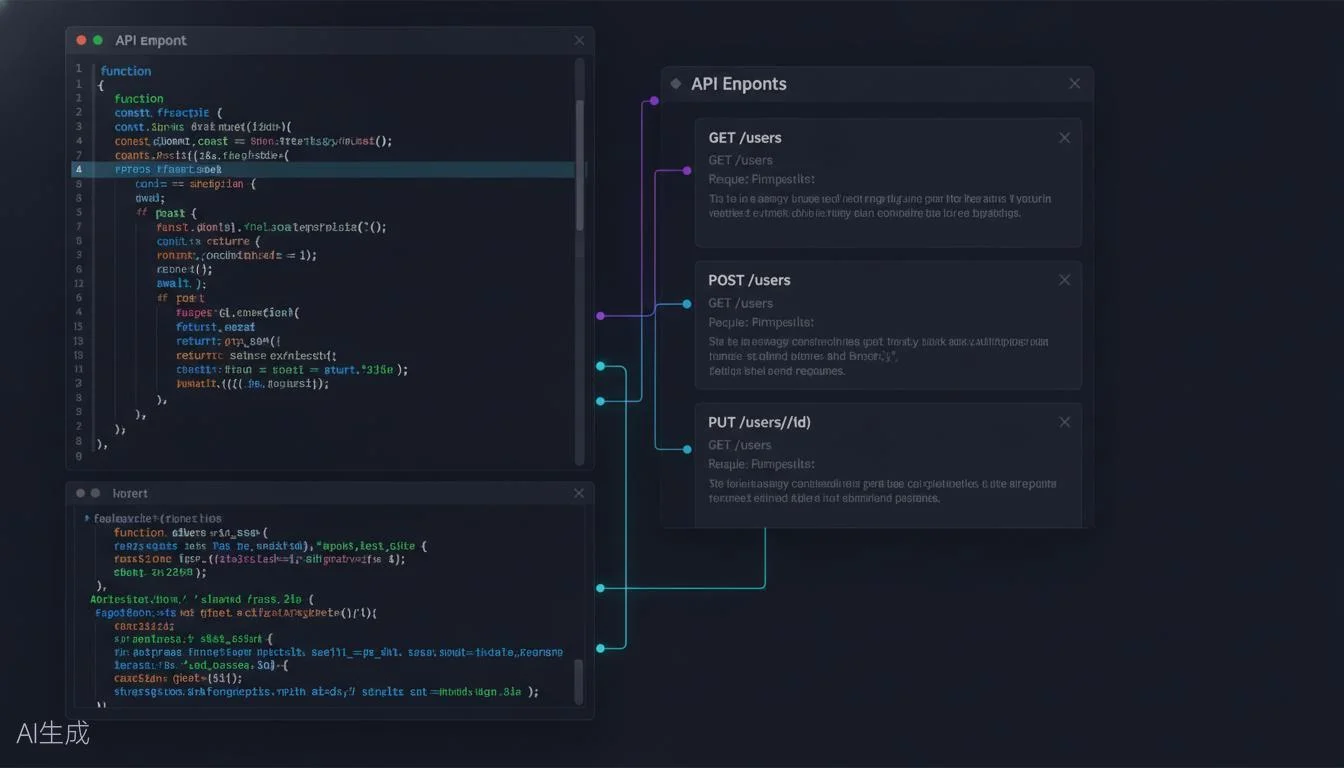Dismiss the PUT /users/id endpoint card

(1064, 422)
